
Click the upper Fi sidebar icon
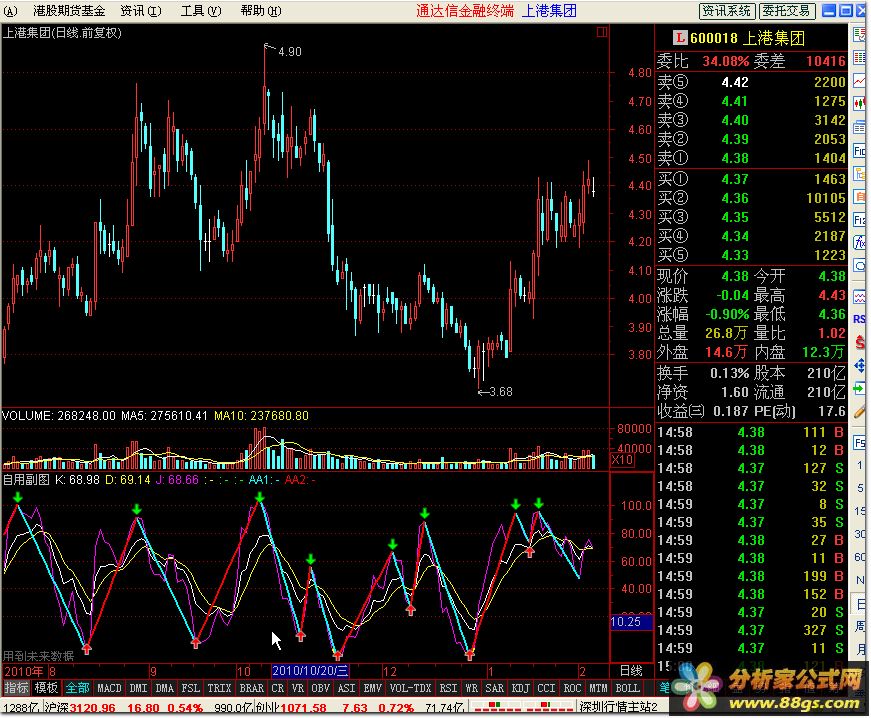pos(859,151)
